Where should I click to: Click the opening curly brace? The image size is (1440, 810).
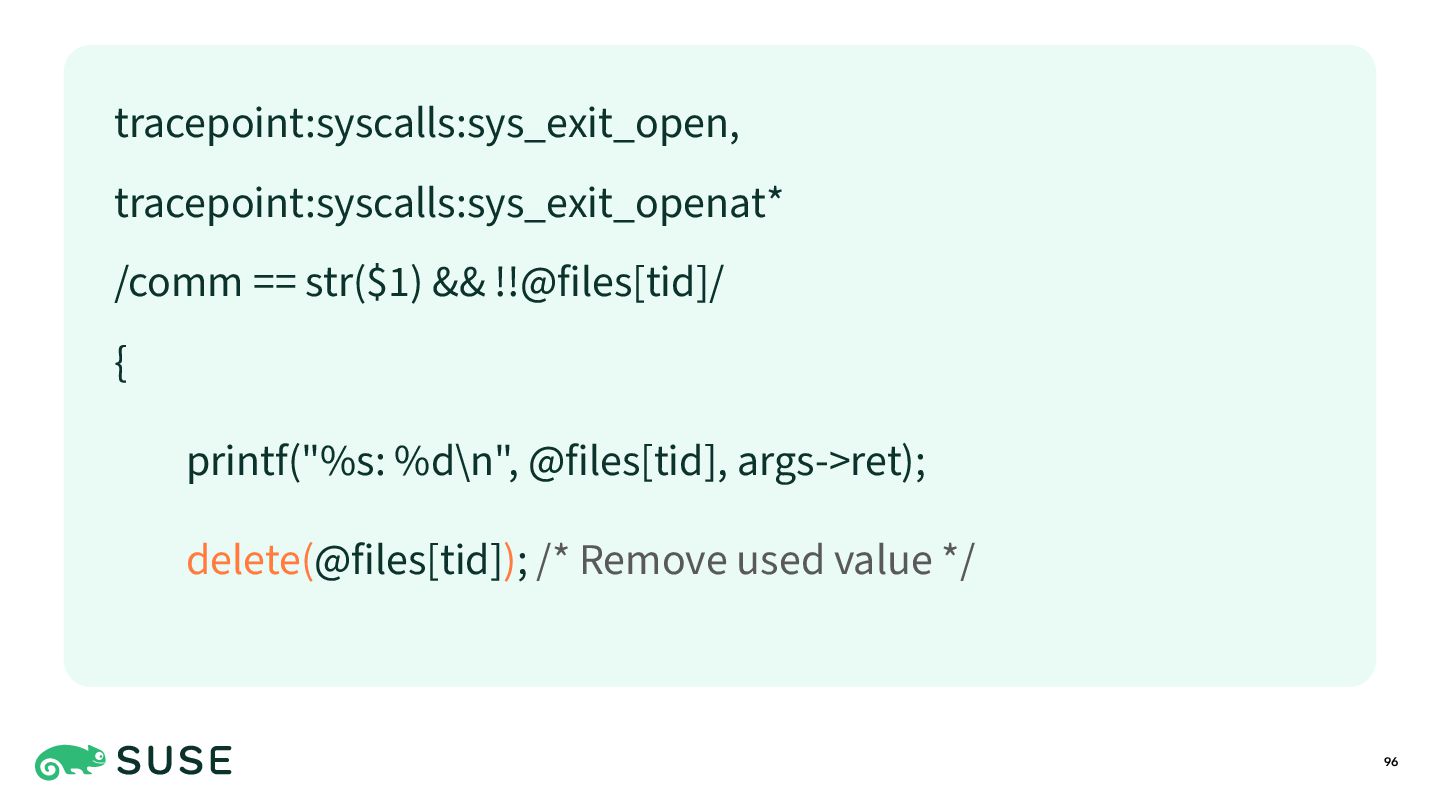(121, 365)
